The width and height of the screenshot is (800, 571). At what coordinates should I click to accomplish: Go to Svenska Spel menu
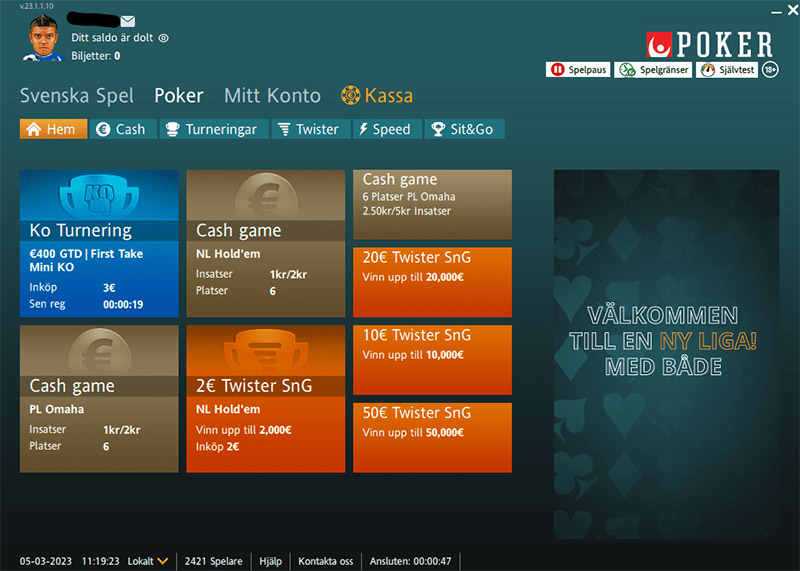[77, 96]
